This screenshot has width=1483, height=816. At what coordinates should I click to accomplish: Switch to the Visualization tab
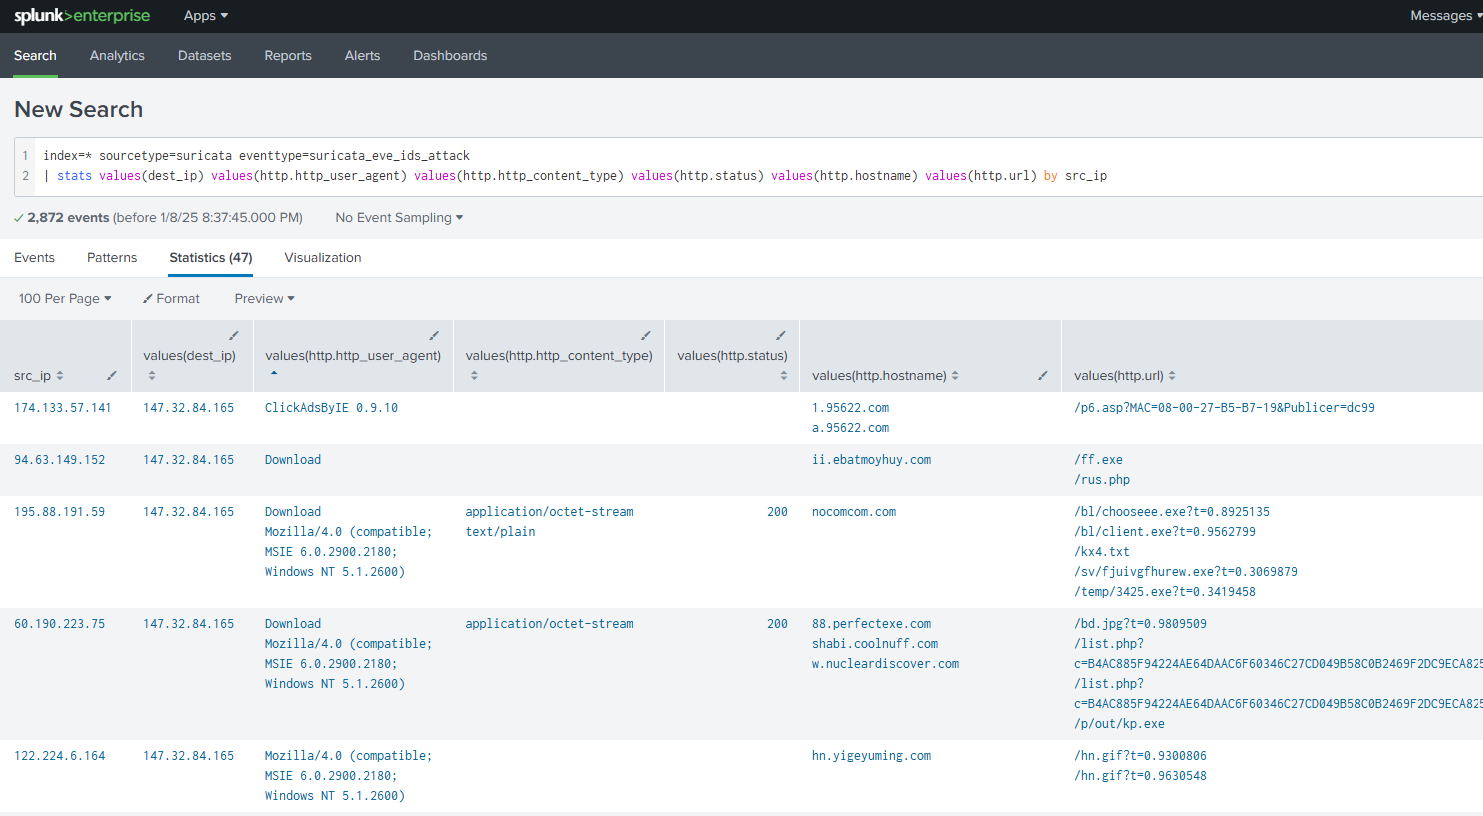click(322, 257)
